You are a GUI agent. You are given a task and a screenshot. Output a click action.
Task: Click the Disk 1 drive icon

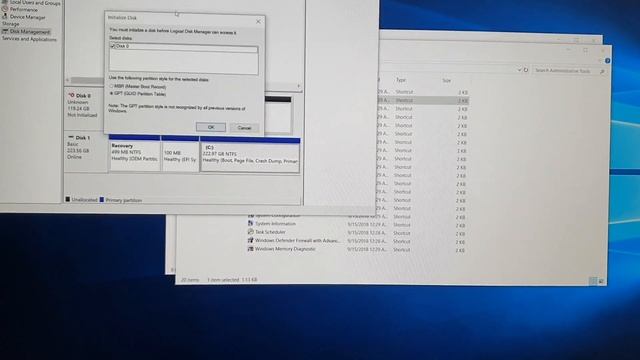[x=71, y=137]
